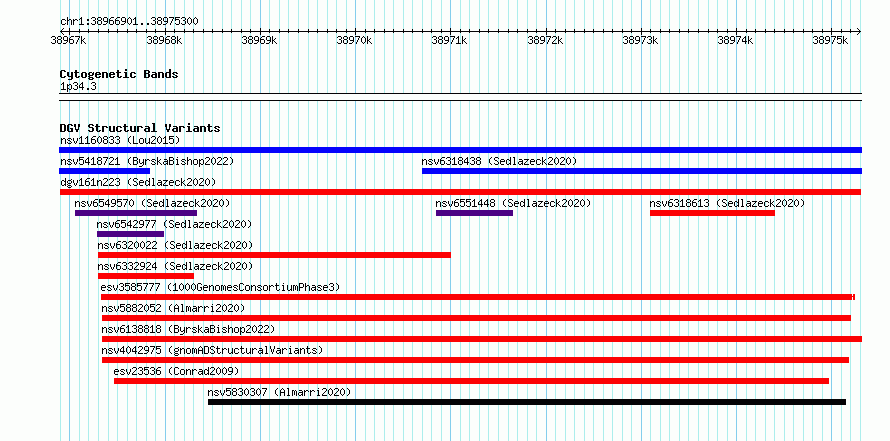Click ruler position 38974k
Screen dimensions: 890x441
click(736, 40)
